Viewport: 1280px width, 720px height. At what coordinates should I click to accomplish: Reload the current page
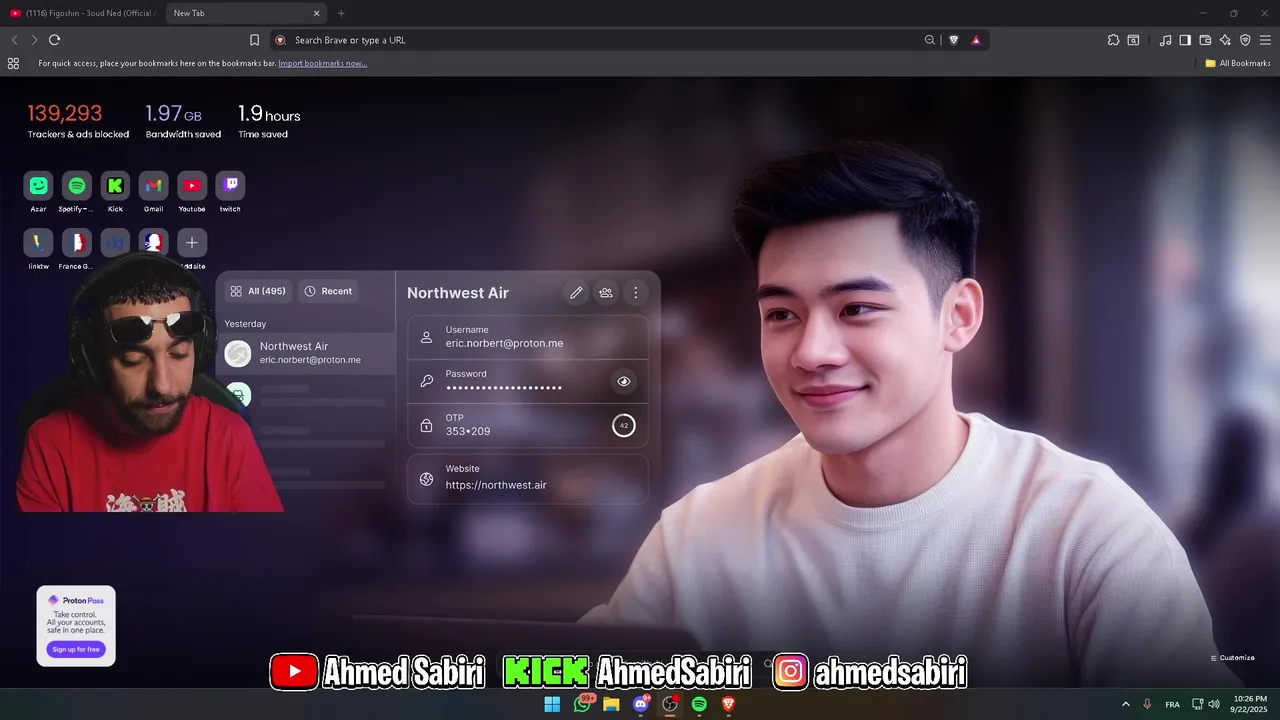[54, 40]
